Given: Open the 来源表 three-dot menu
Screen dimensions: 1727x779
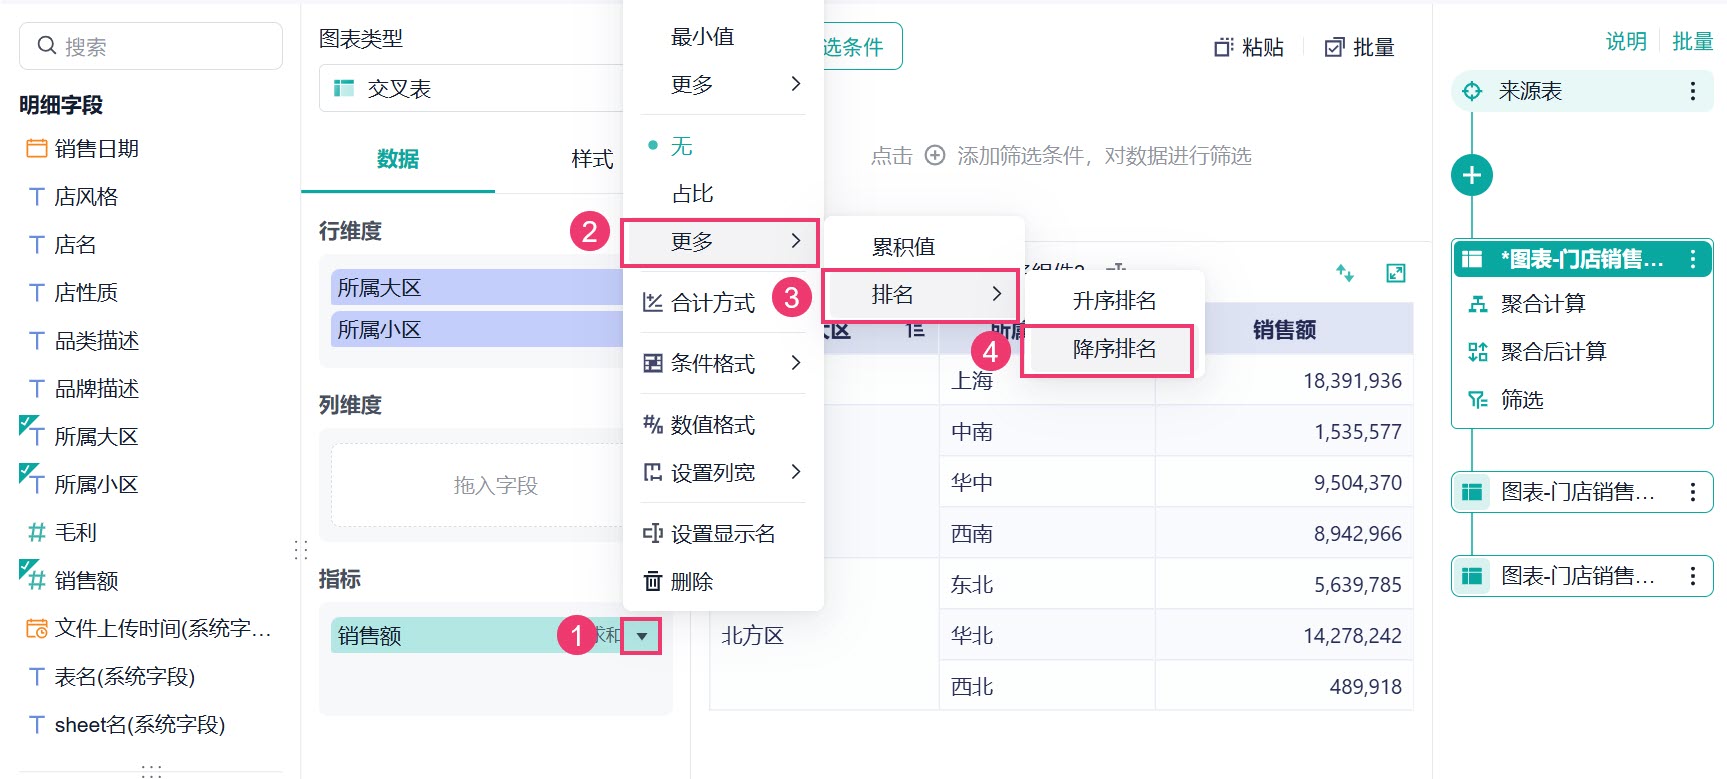Looking at the screenshot, I should tap(1692, 91).
